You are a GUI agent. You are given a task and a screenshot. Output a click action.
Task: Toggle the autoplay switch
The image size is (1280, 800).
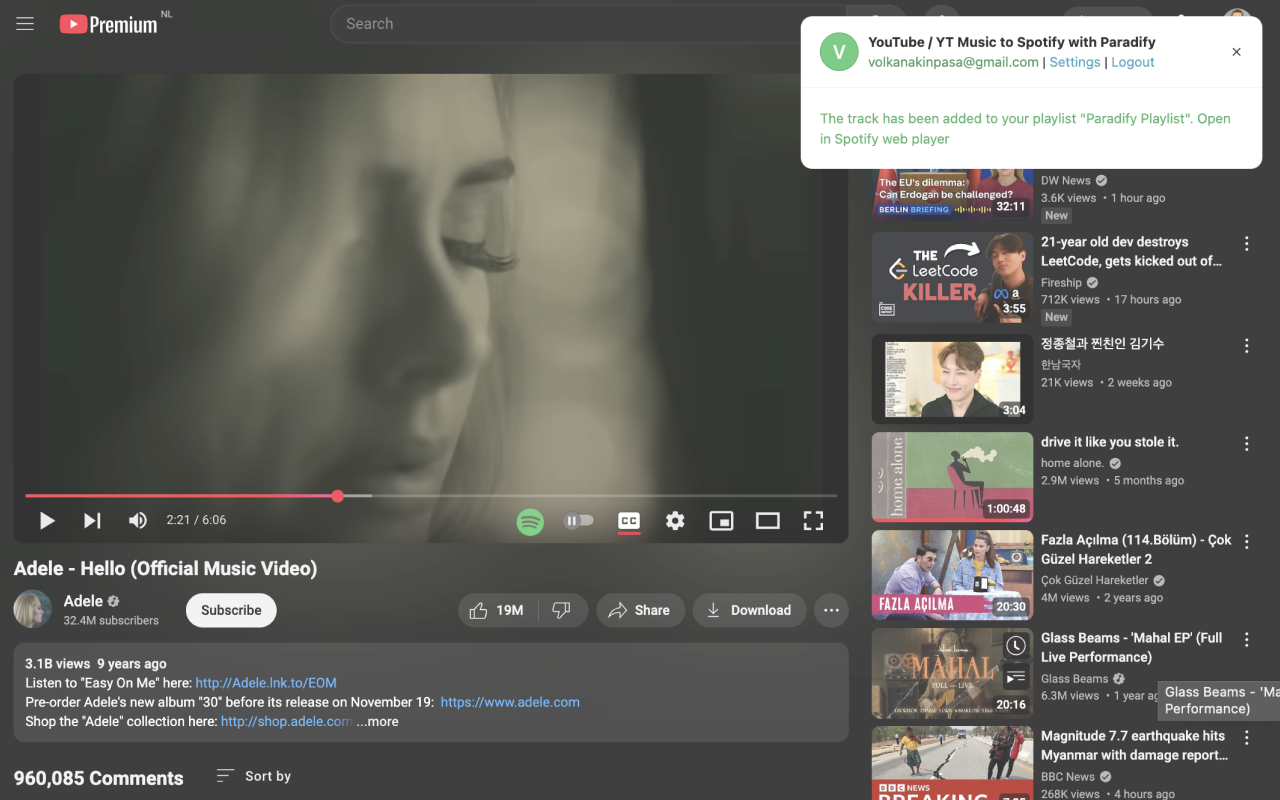[x=579, y=520]
